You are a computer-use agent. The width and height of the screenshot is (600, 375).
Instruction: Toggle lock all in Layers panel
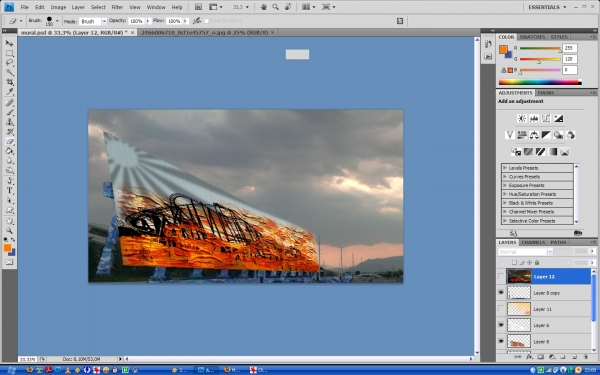pos(537,262)
